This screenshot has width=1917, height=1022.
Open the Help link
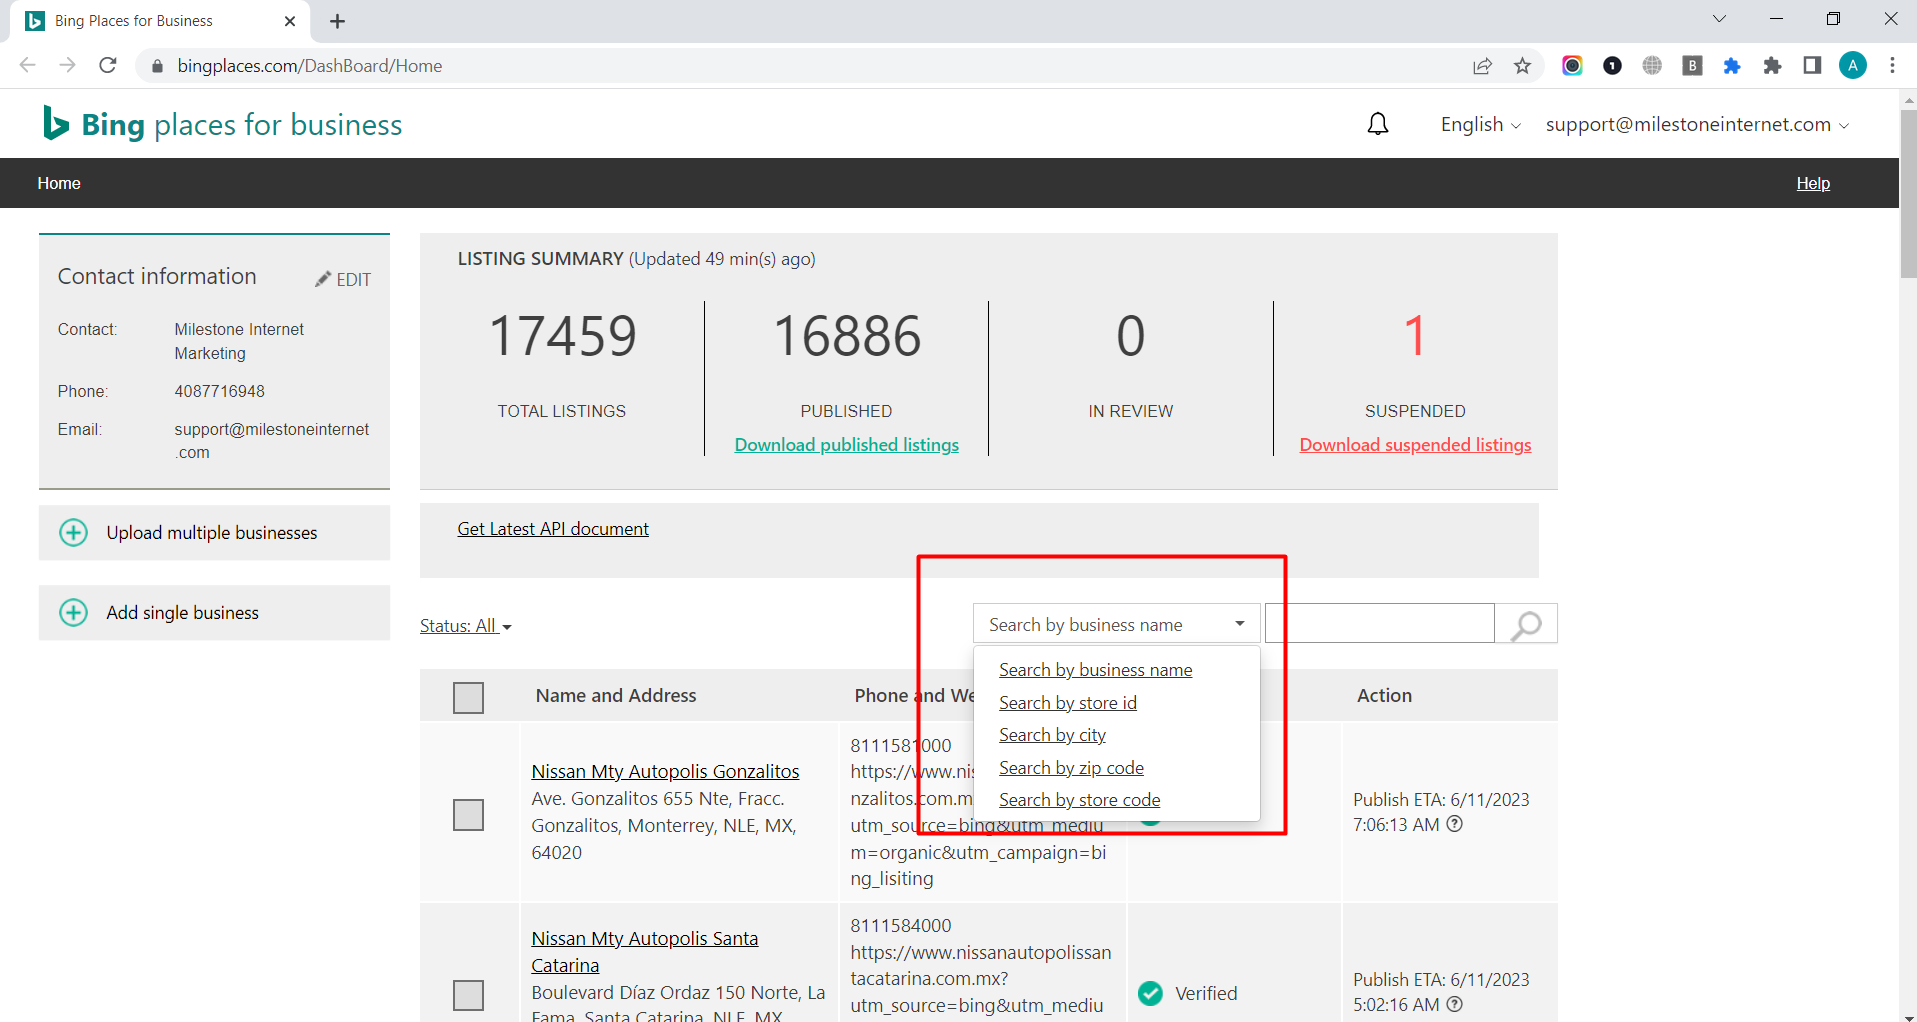(1813, 183)
